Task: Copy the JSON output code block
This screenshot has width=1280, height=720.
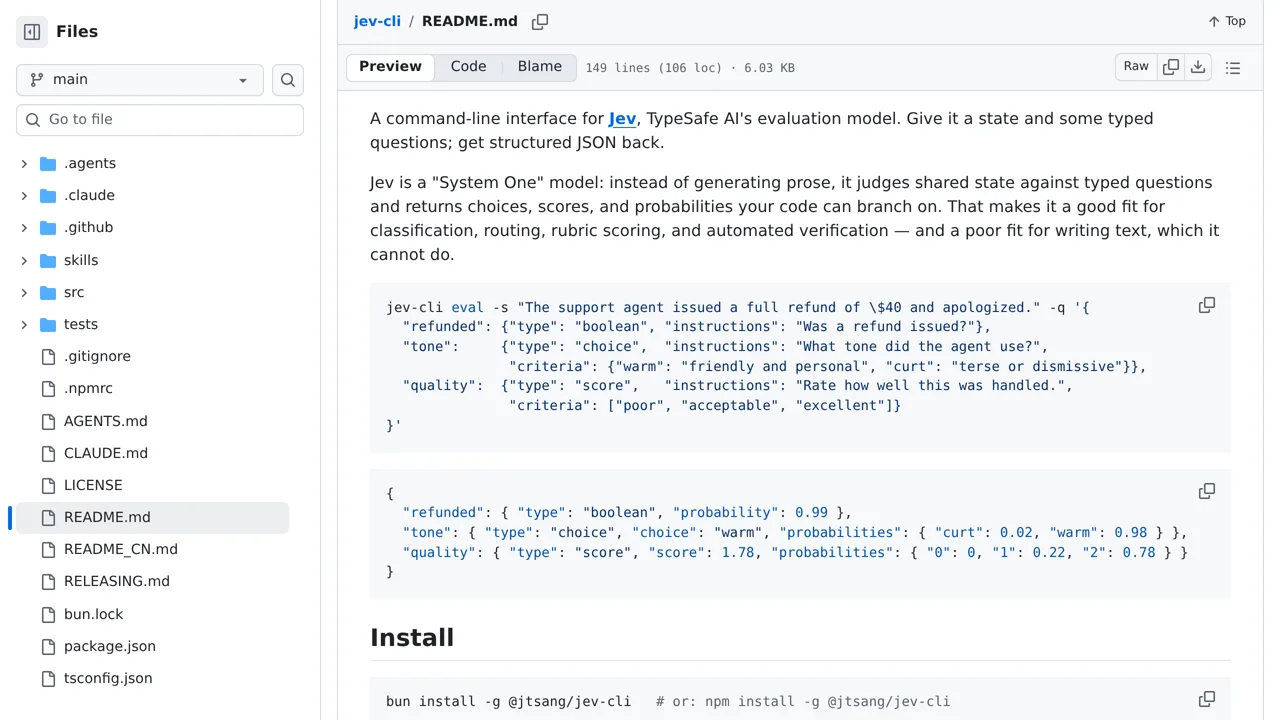Action: [1207, 491]
